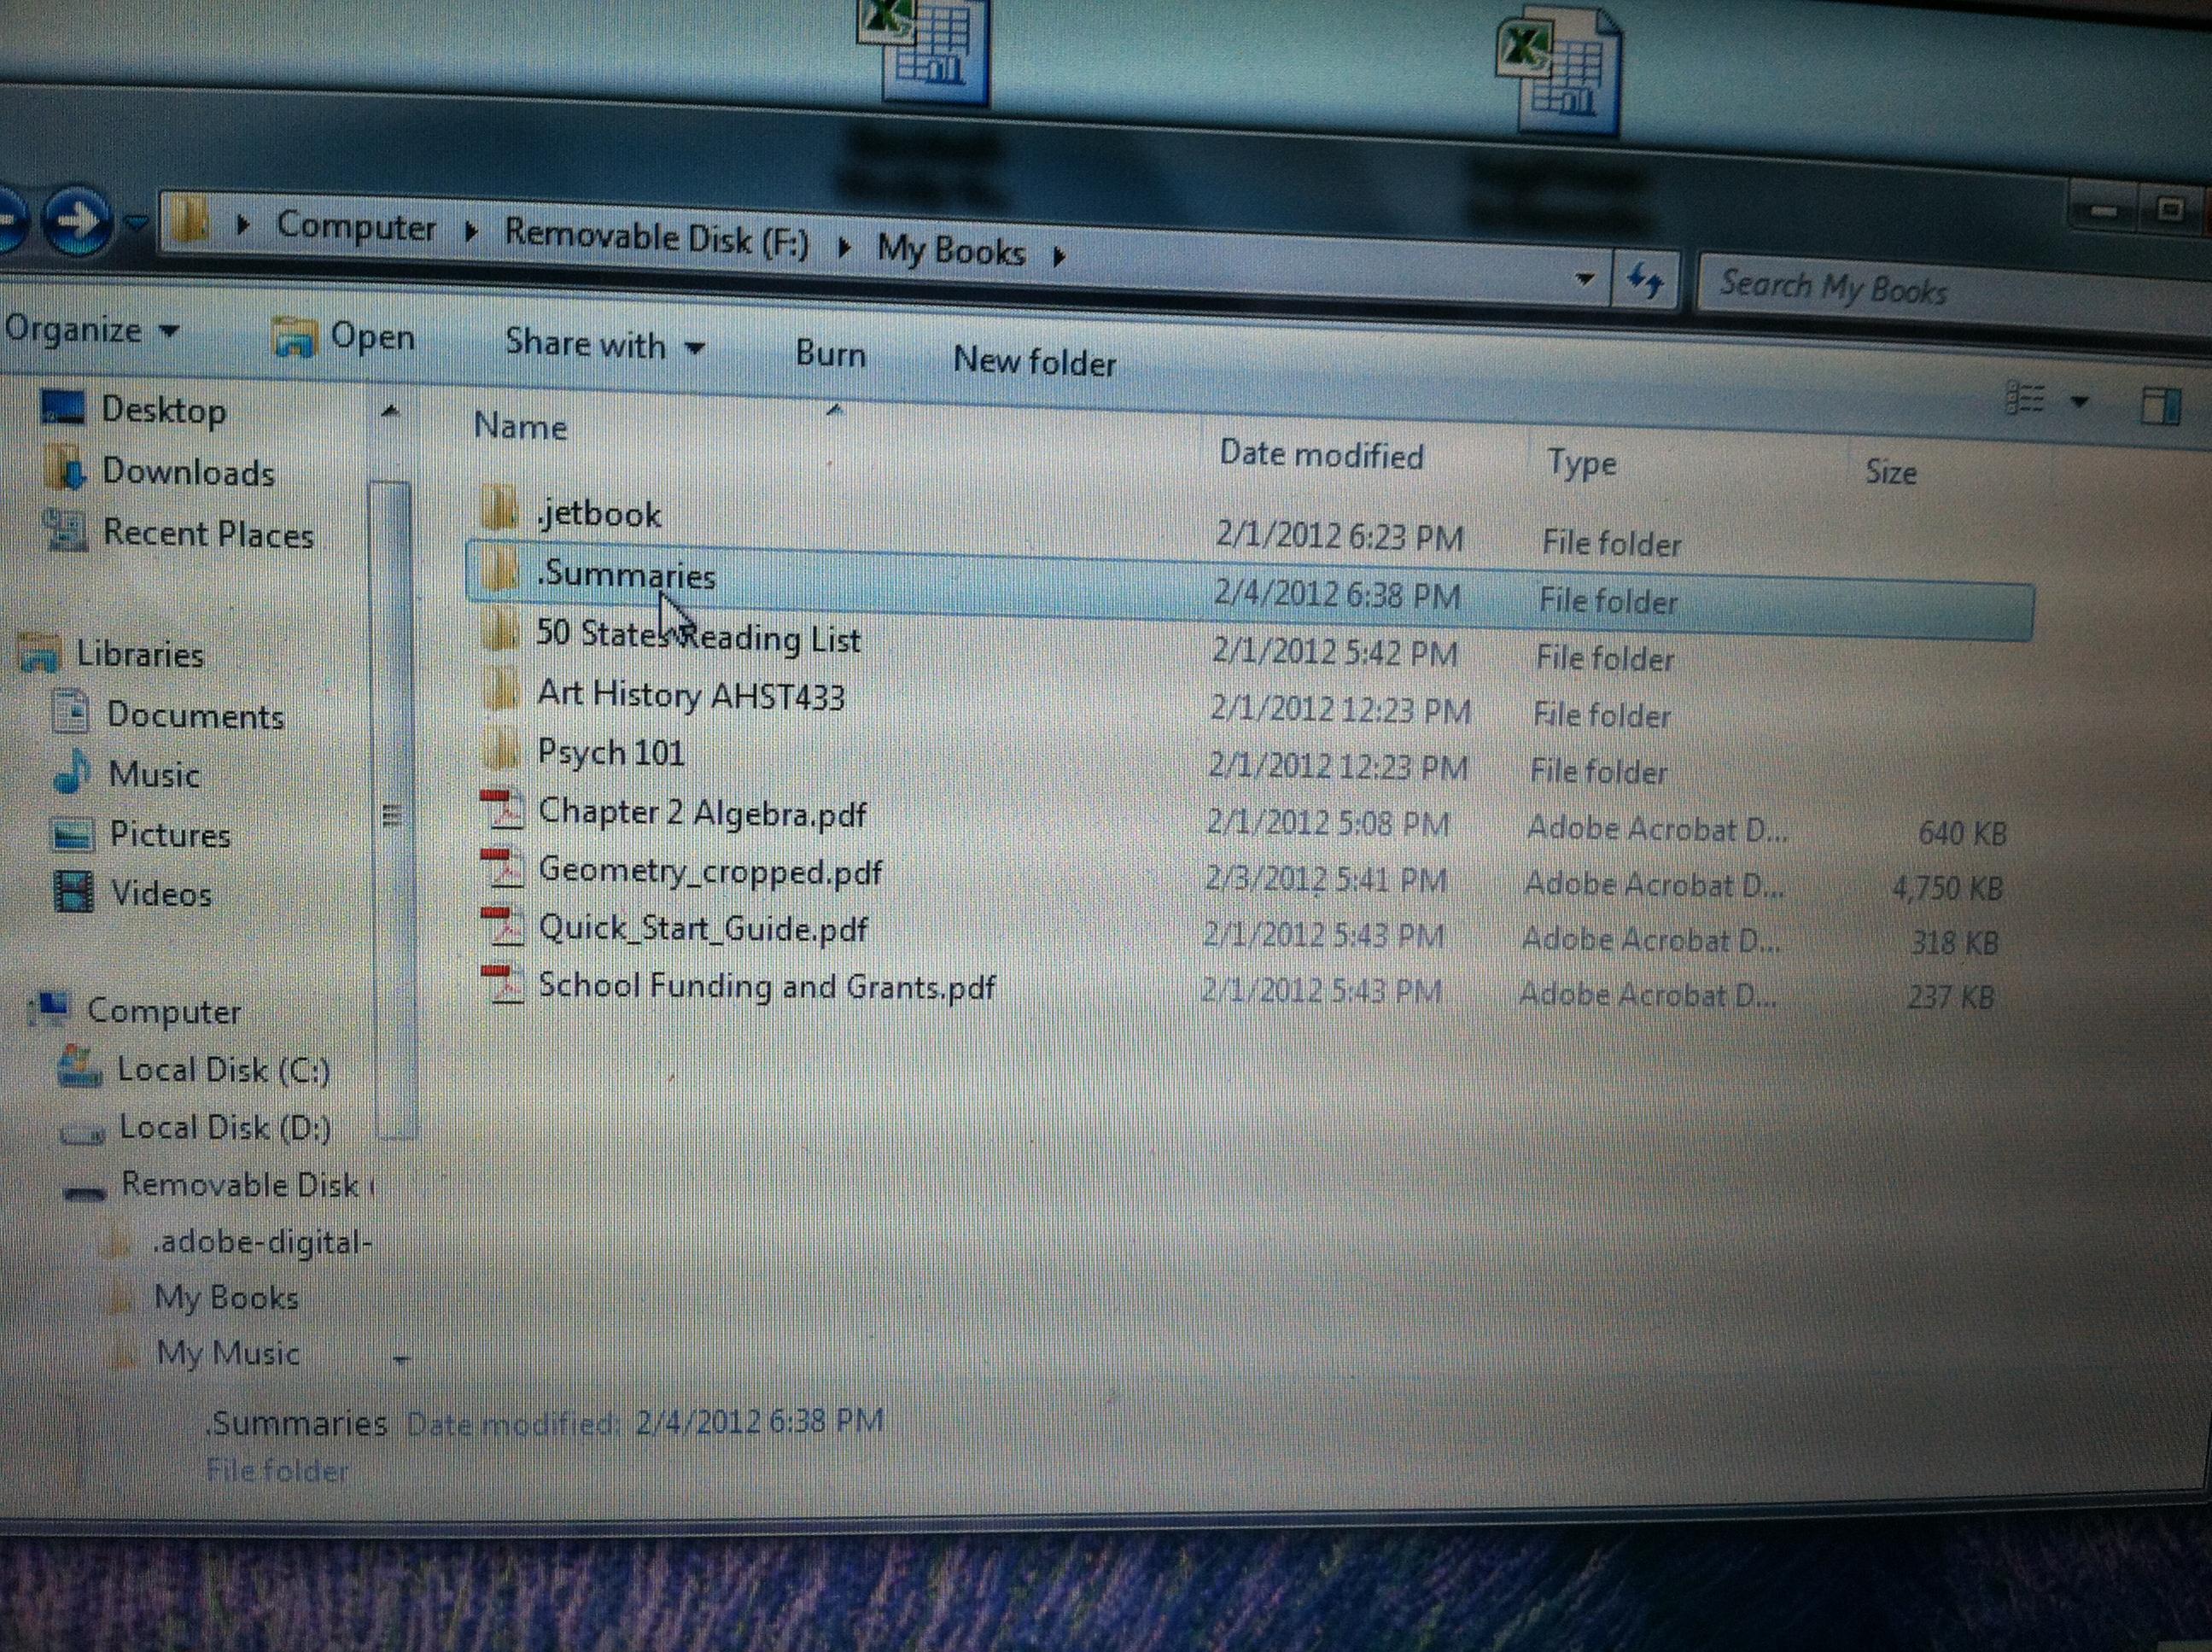Sort by the Size column header
The image size is (2212, 1652).
coord(1890,472)
